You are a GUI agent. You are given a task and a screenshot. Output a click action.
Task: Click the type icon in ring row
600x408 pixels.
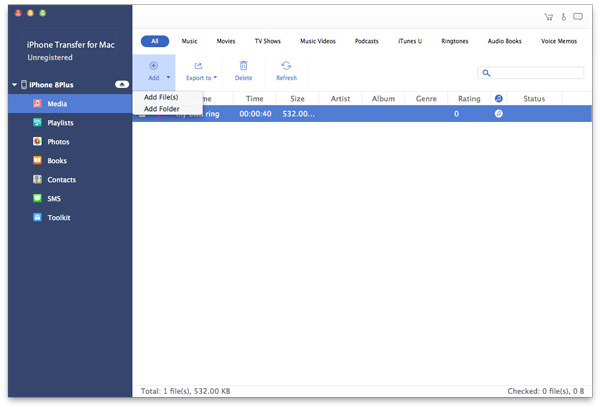[x=499, y=114]
